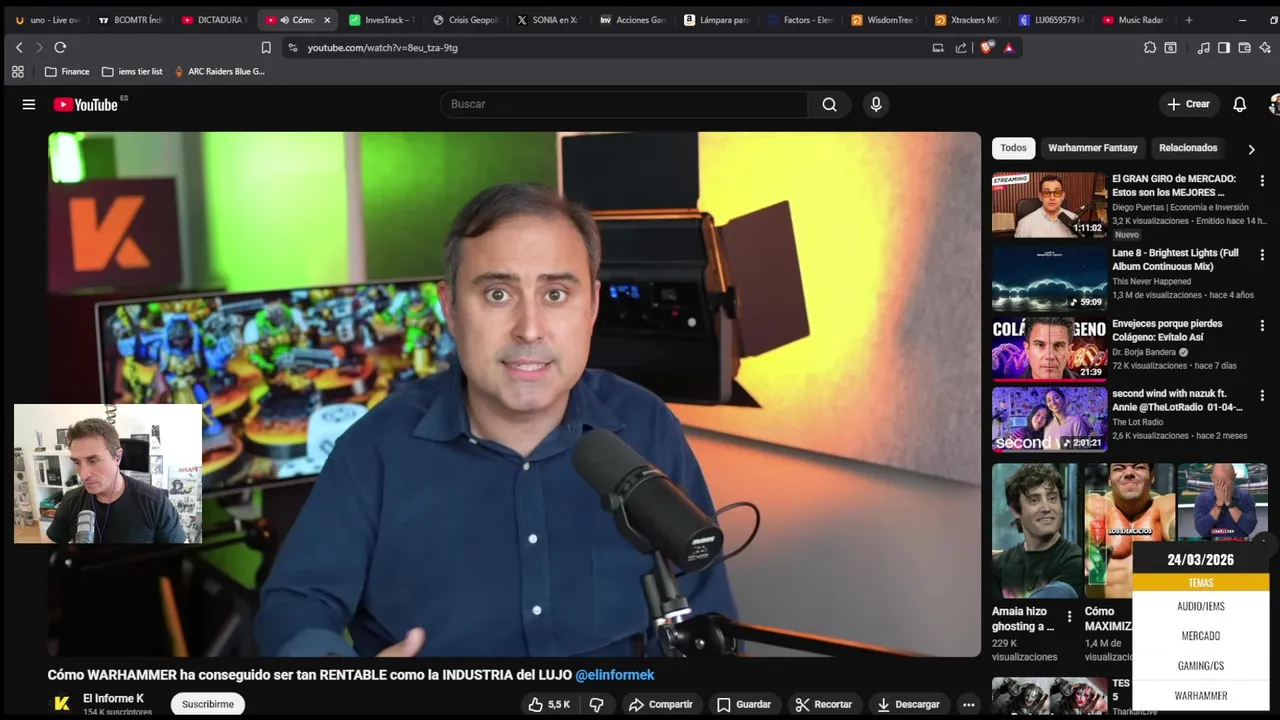Reload the page
The height and width of the screenshot is (720, 1280).
(x=60, y=47)
